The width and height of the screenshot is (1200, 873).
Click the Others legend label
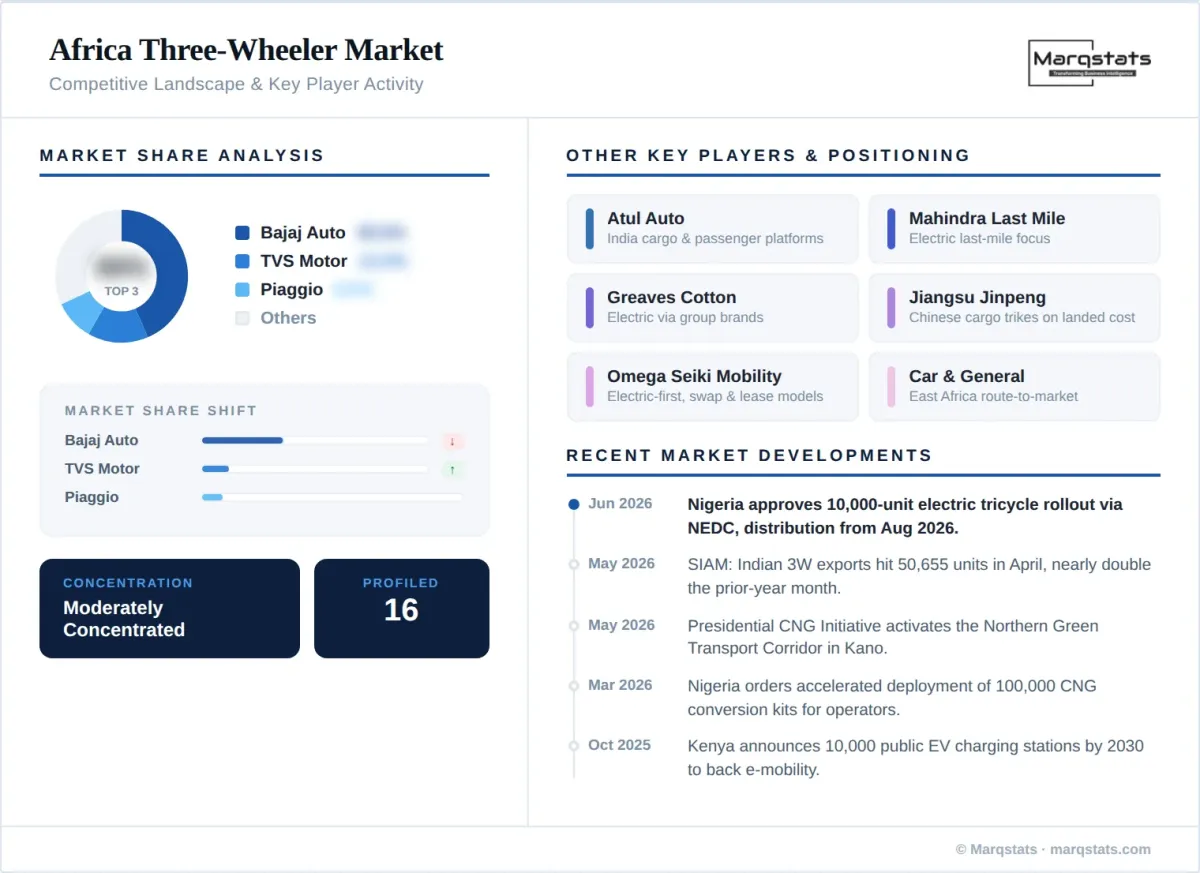[x=288, y=318]
